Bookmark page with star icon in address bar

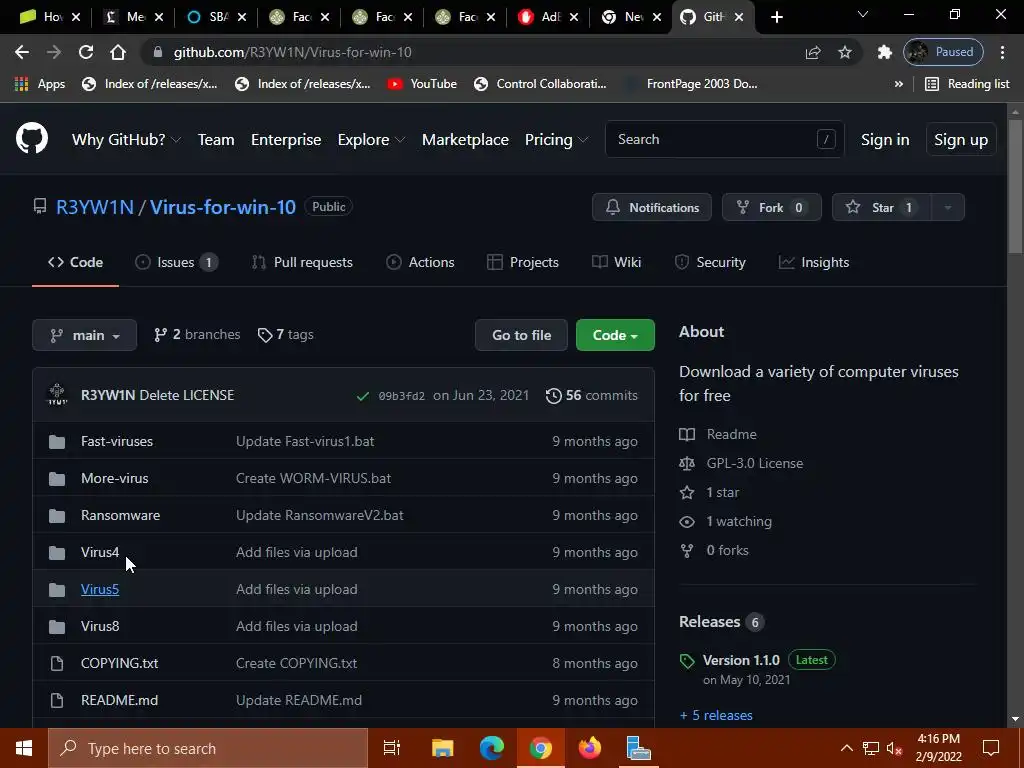pos(845,52)
